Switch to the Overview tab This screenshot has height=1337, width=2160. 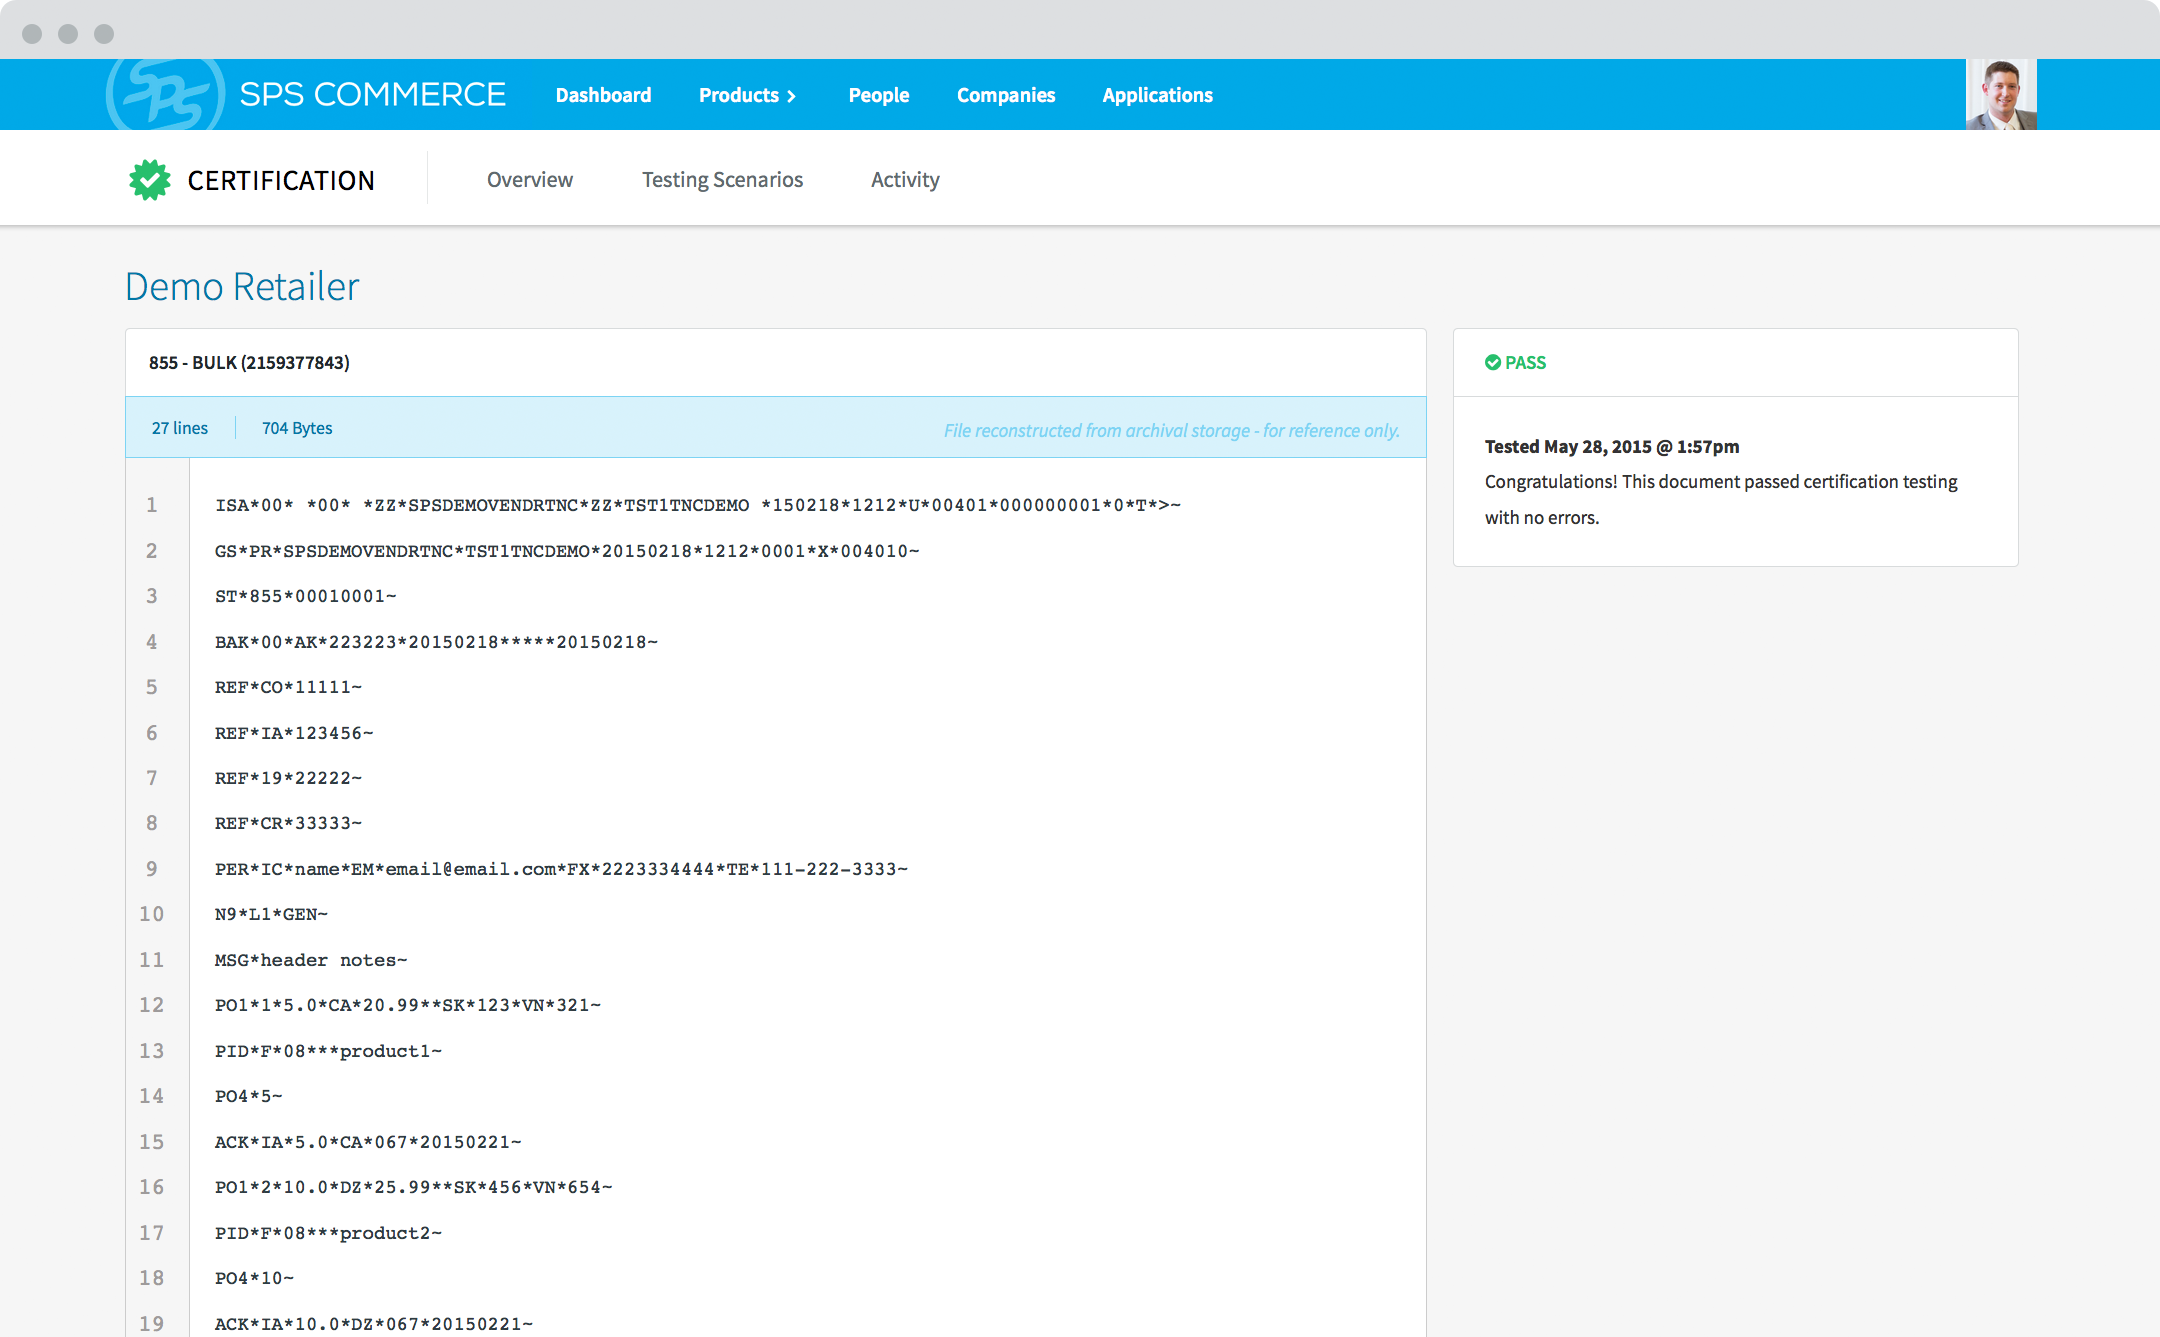[x=529, y=180]
